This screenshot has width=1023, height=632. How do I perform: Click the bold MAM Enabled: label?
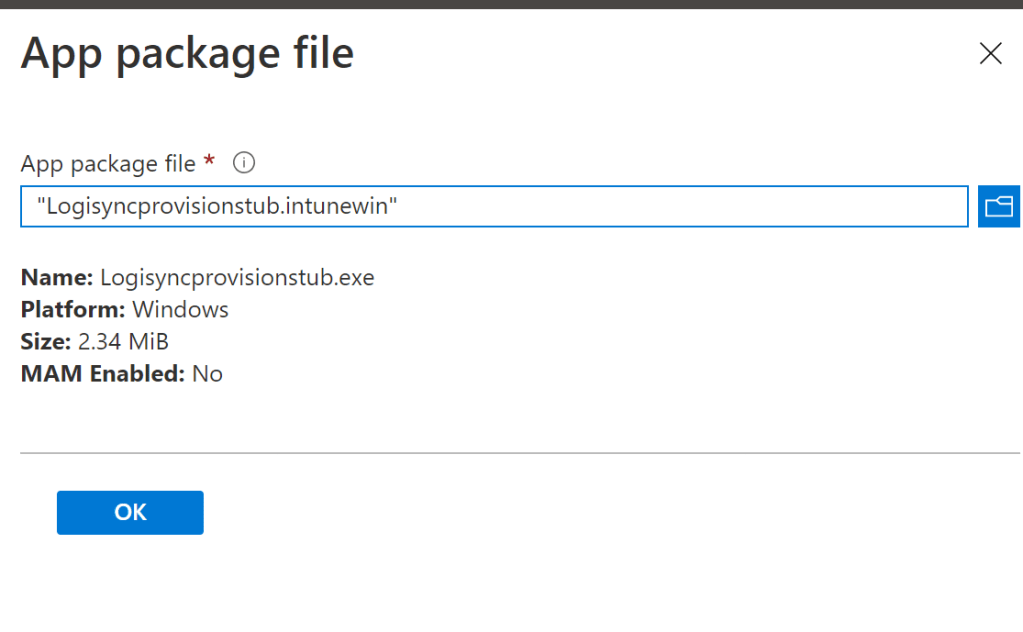[x=103, y=374]
